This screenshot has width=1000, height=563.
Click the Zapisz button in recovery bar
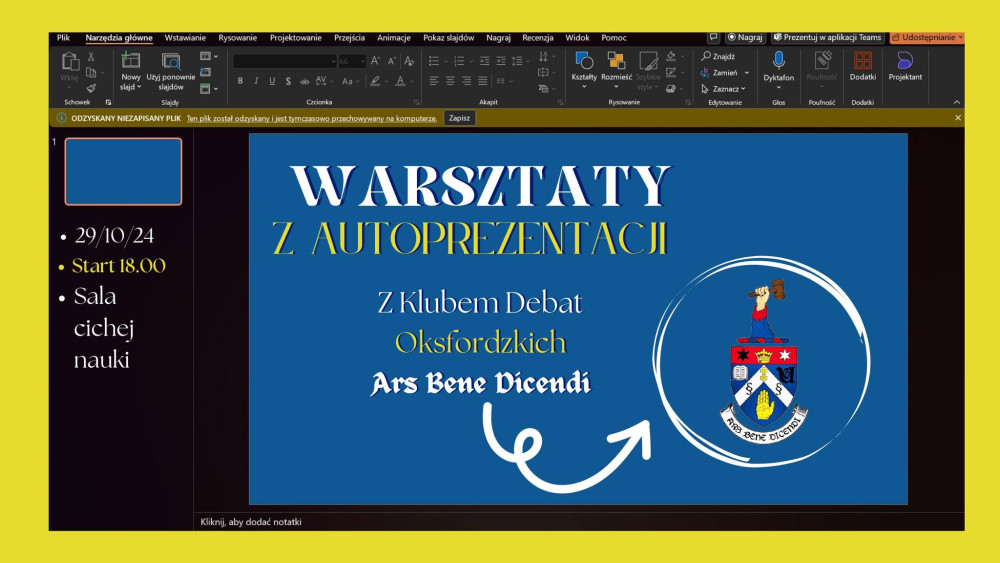[x=459, y=118]
